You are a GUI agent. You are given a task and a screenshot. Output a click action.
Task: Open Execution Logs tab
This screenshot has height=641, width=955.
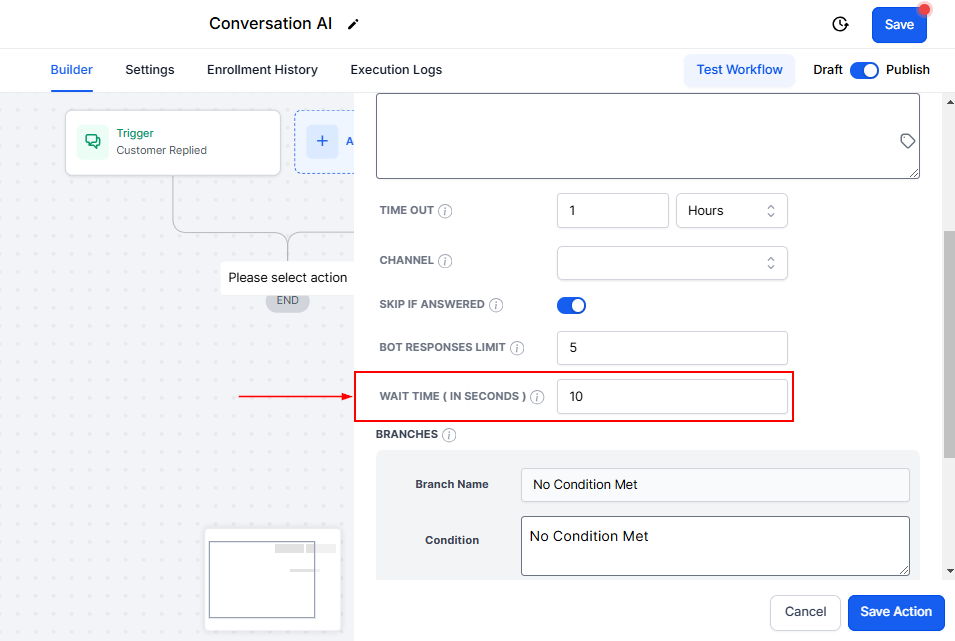coord(396,70)
